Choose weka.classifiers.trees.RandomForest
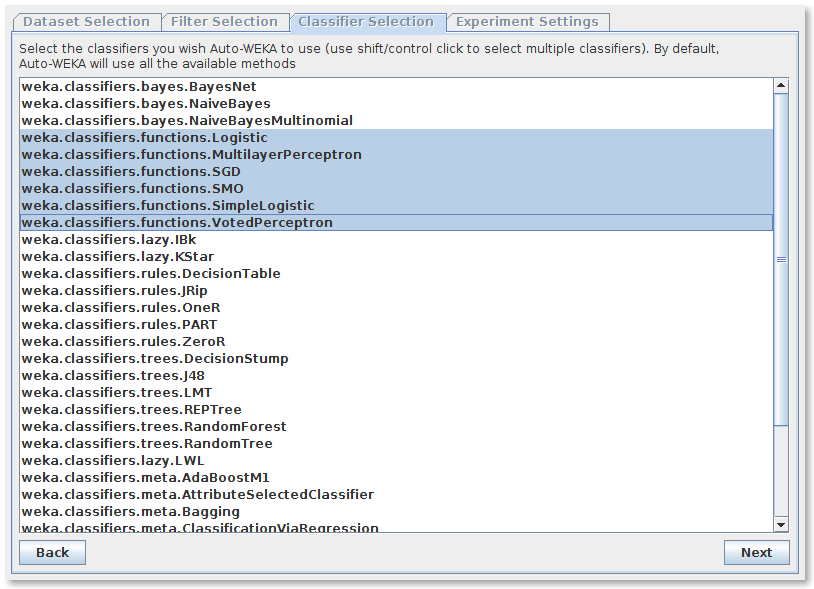Screen dimensions: 814x589 (x=397, y=427)
